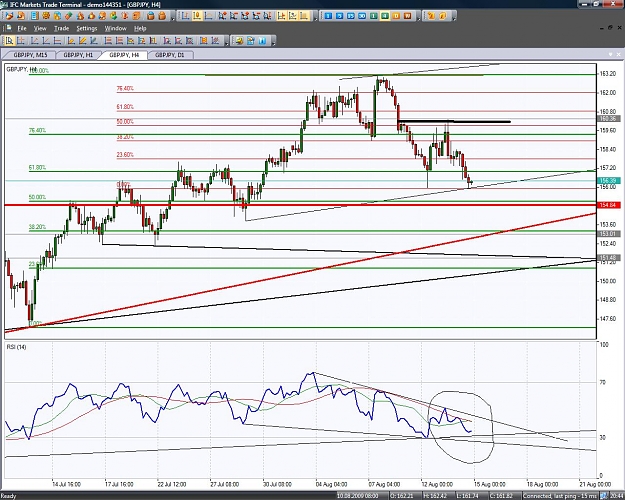Viewport: 625px width, 500px height.
Task: Click the RSI (14) indicator label
Action: 16,347
